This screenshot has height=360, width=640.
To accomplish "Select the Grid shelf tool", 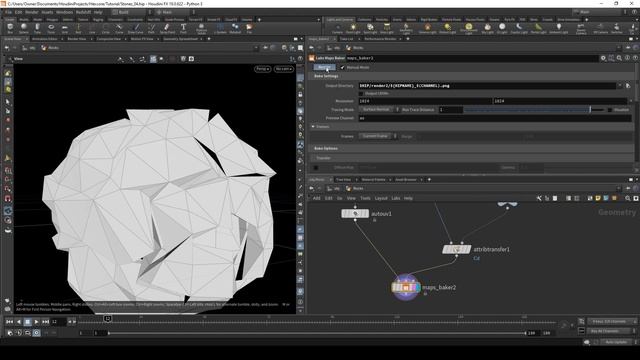I will pyautogui.click(x=64, y=28).
